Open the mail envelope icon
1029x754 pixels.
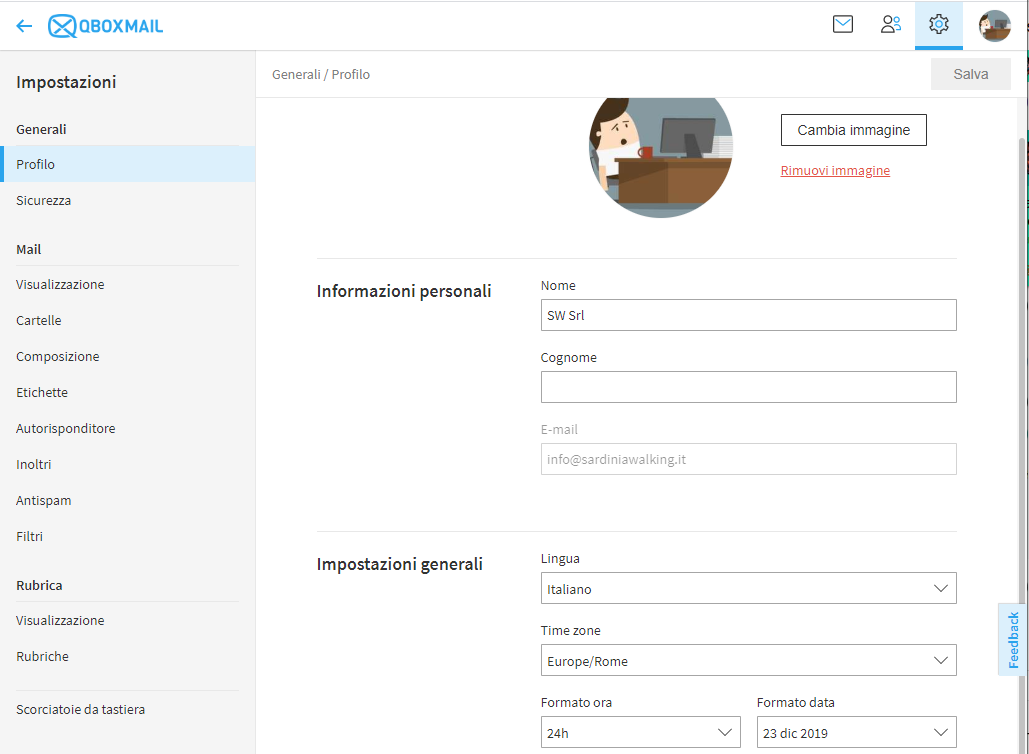coord(843,25)
